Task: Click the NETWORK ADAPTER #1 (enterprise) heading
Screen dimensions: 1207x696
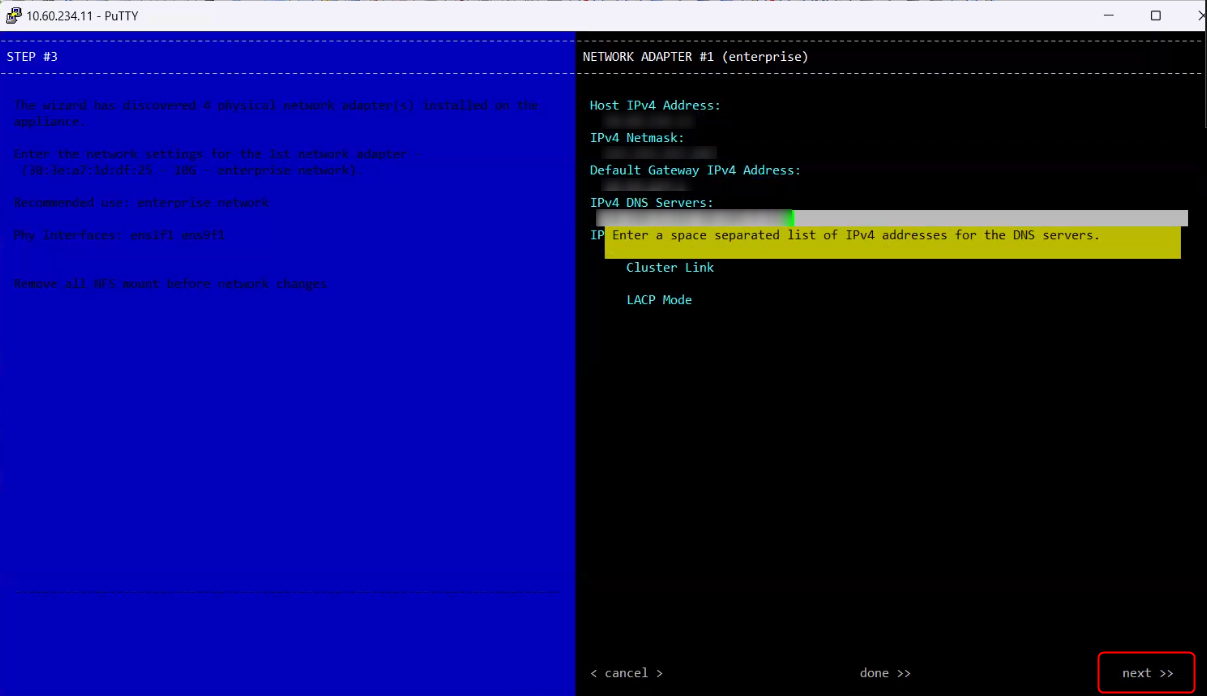Action: point(695,57)
